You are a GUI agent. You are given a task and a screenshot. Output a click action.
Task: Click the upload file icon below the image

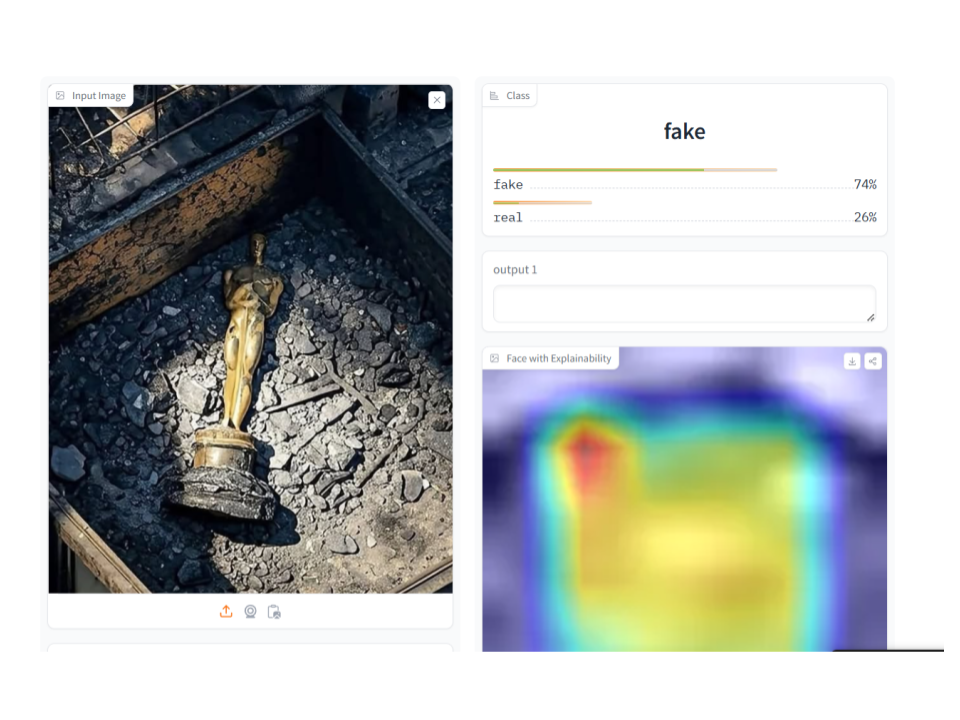pyautogui.click(x=226, y=611)
